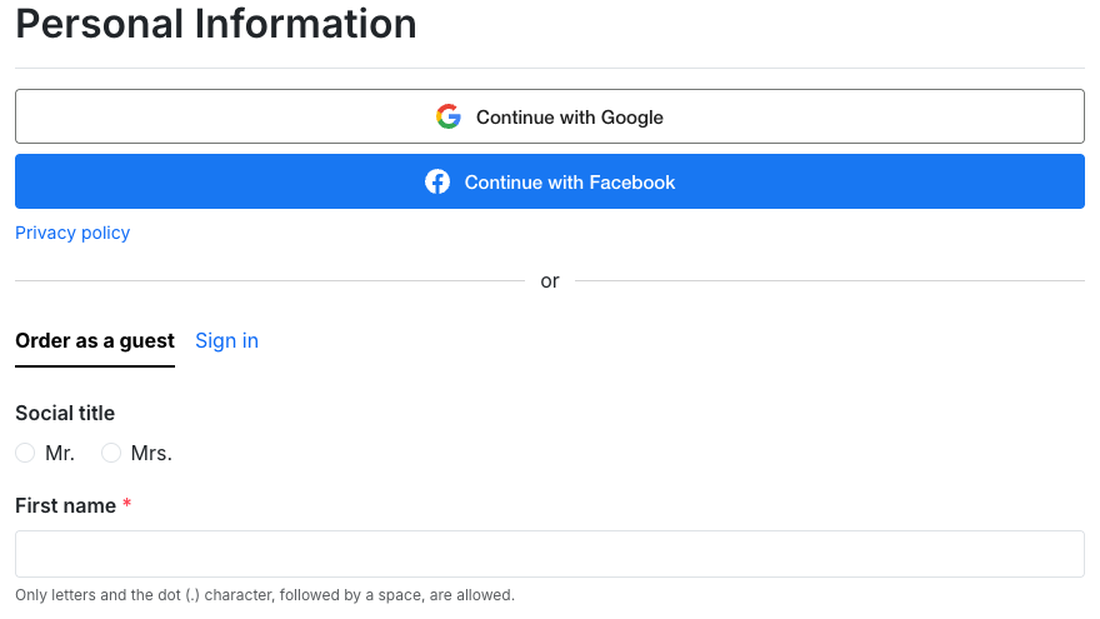
Task: Click the Social title label
Action: click(65, 413)
